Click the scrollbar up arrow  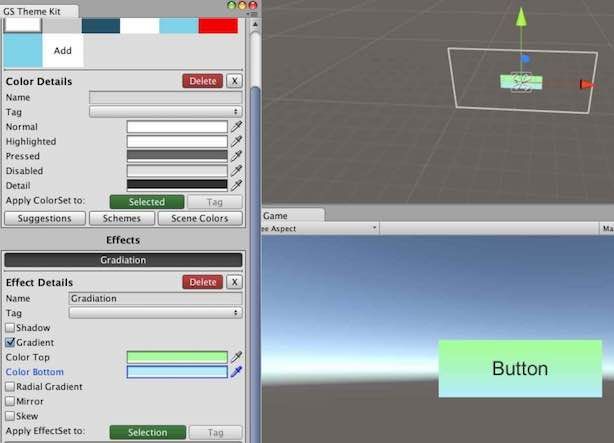tap(255, 25)
